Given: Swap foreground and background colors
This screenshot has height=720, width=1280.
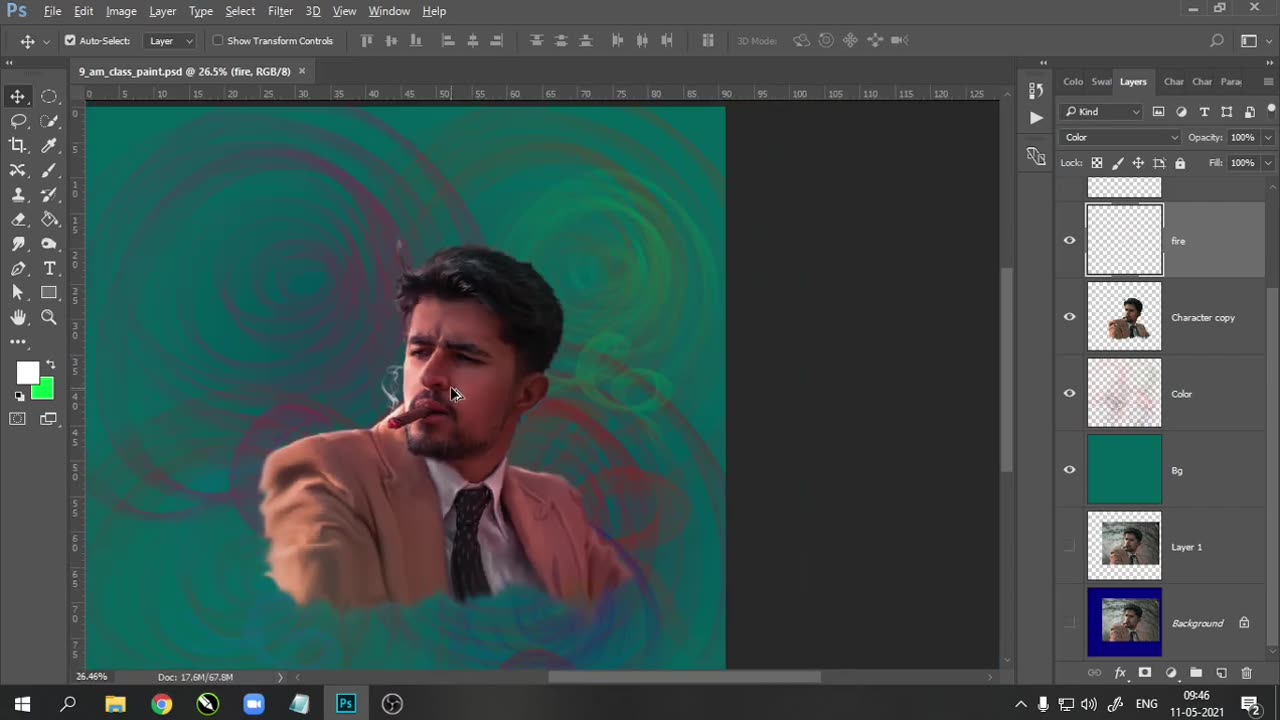Looking at the screenshot, I should click(51, 365).
